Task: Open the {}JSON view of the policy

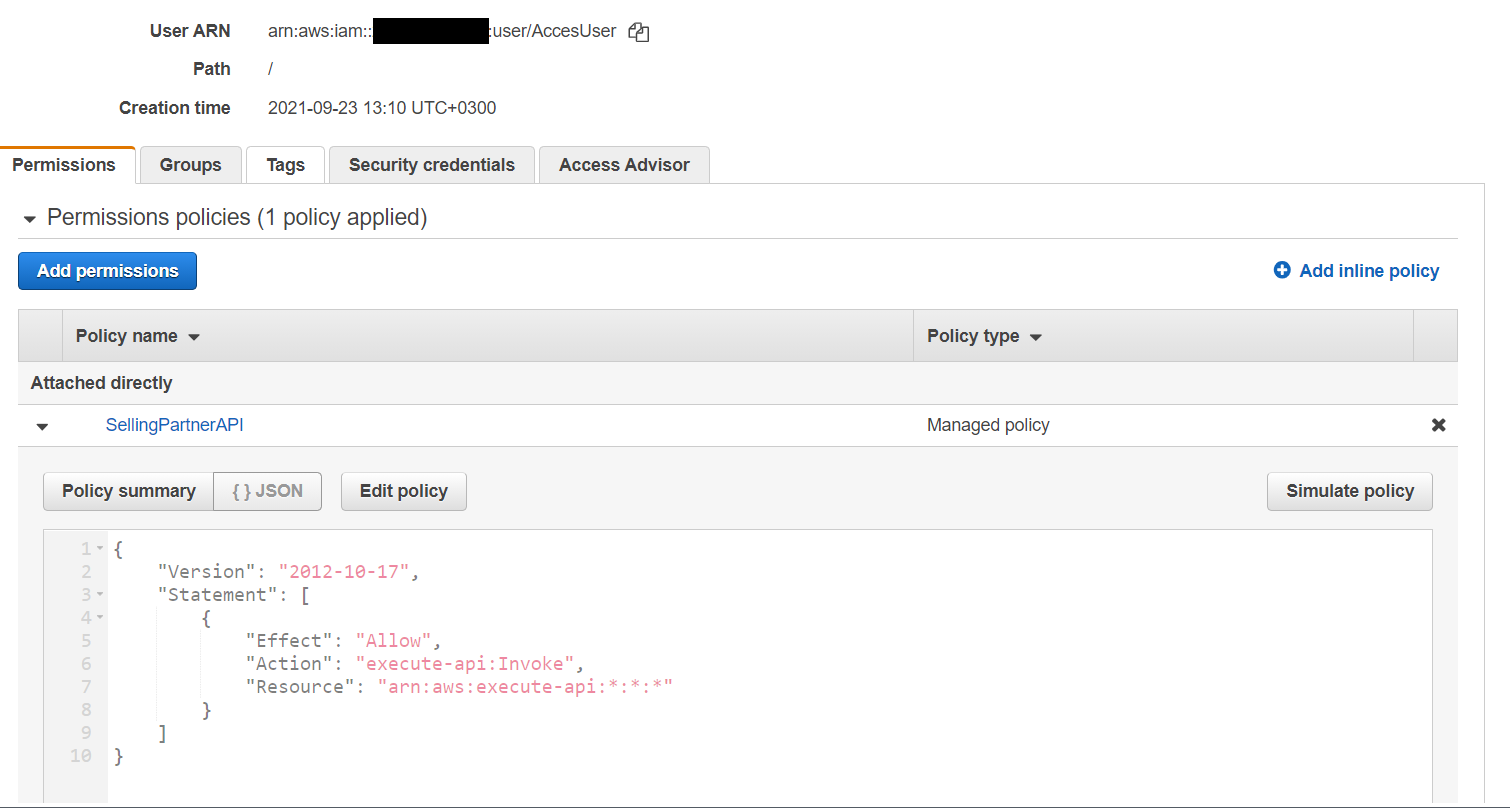Action: [x=267, y=491]
